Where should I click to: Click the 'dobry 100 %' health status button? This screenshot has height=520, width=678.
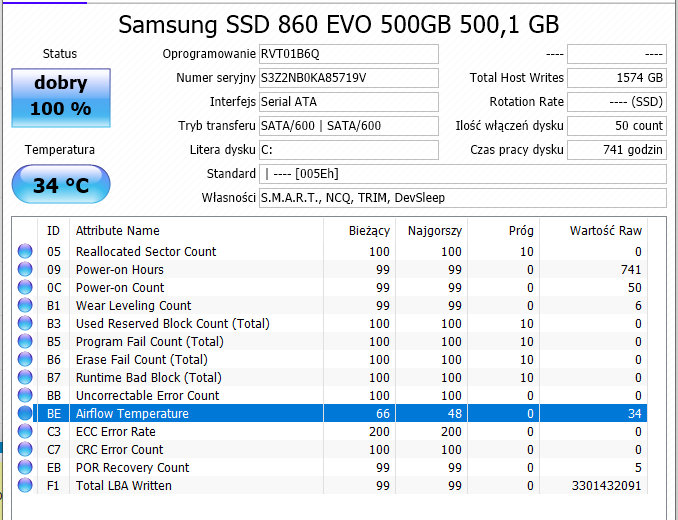coord(60,96)
